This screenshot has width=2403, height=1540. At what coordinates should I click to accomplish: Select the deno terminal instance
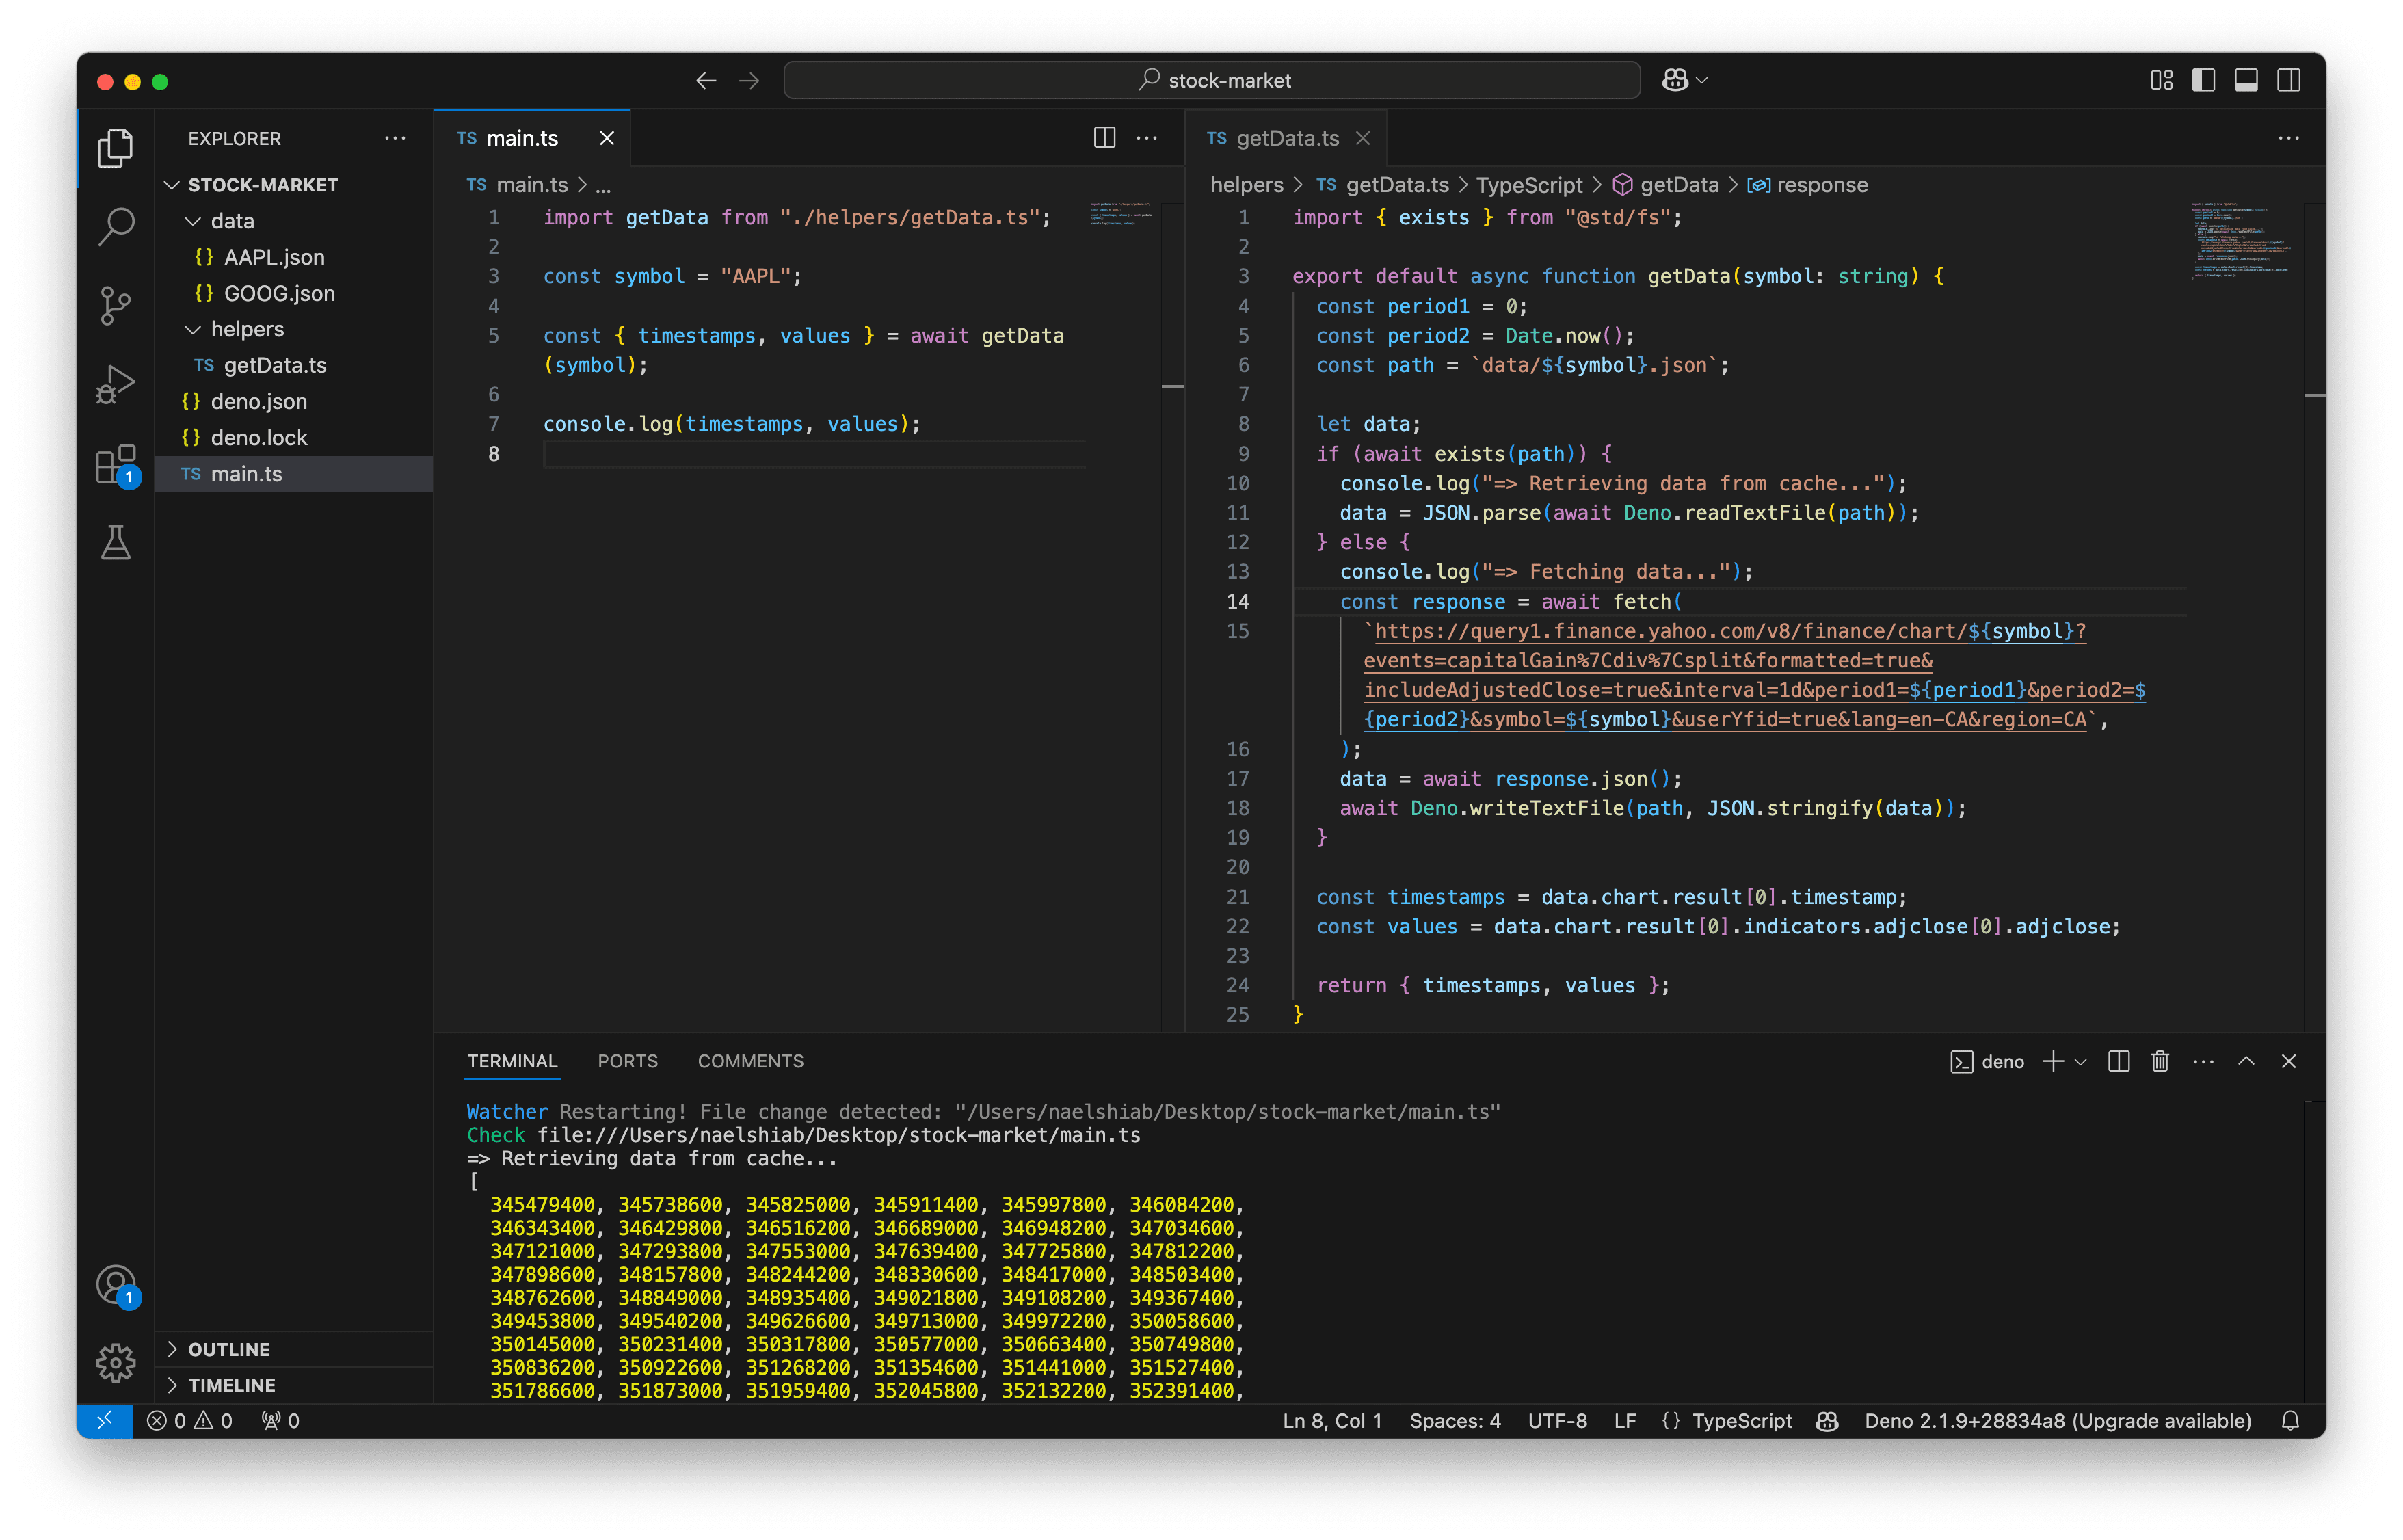point(1987,1061)
